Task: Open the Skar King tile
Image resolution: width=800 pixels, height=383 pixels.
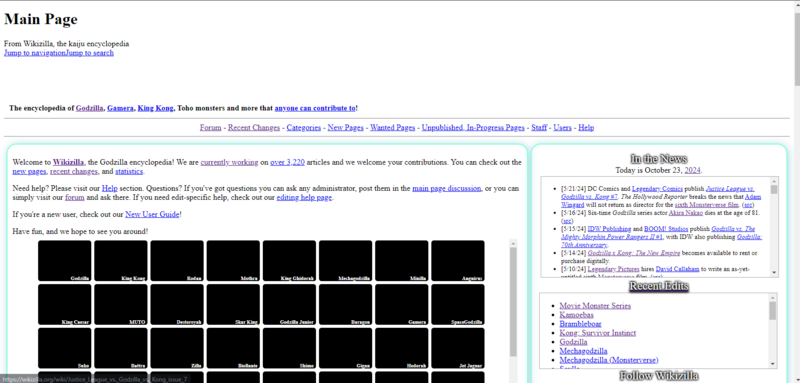Action: coord(233,304)
